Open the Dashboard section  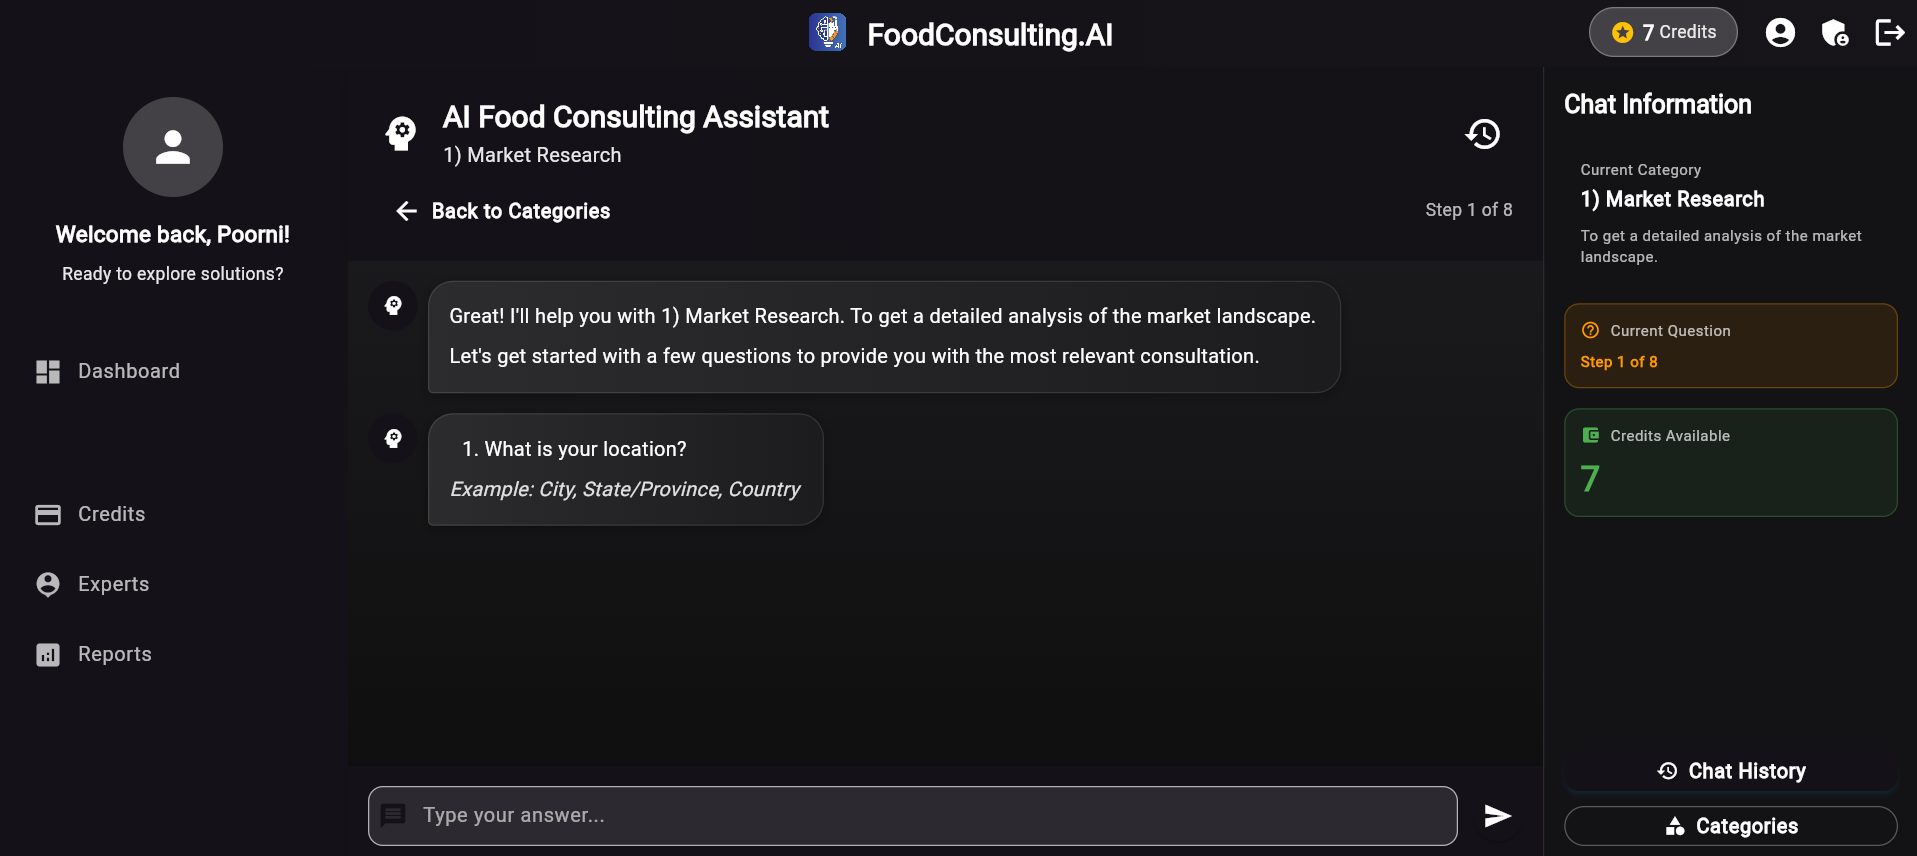click(128, 371)
